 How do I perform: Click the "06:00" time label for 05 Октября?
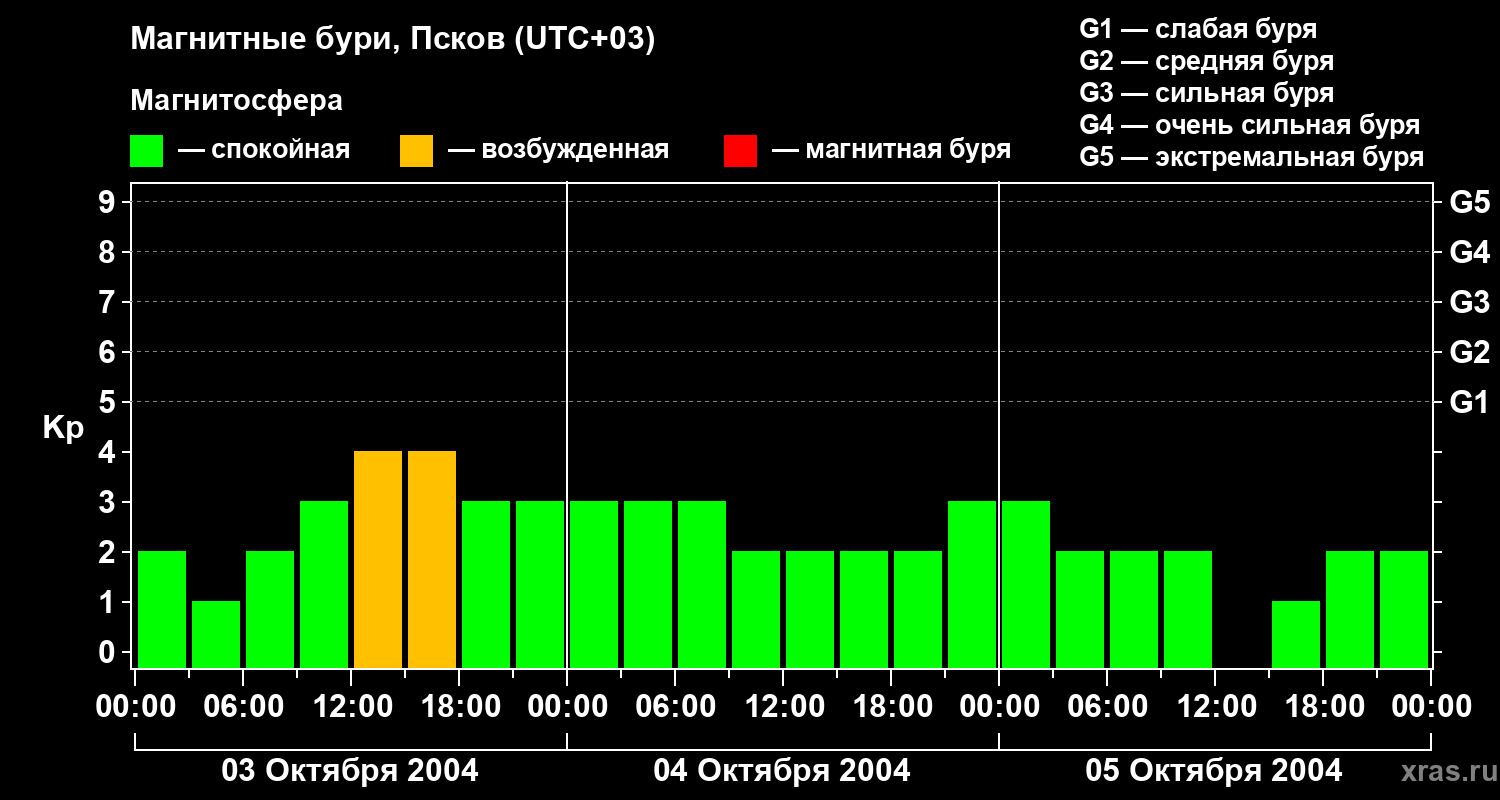(x=1107, y=707)
